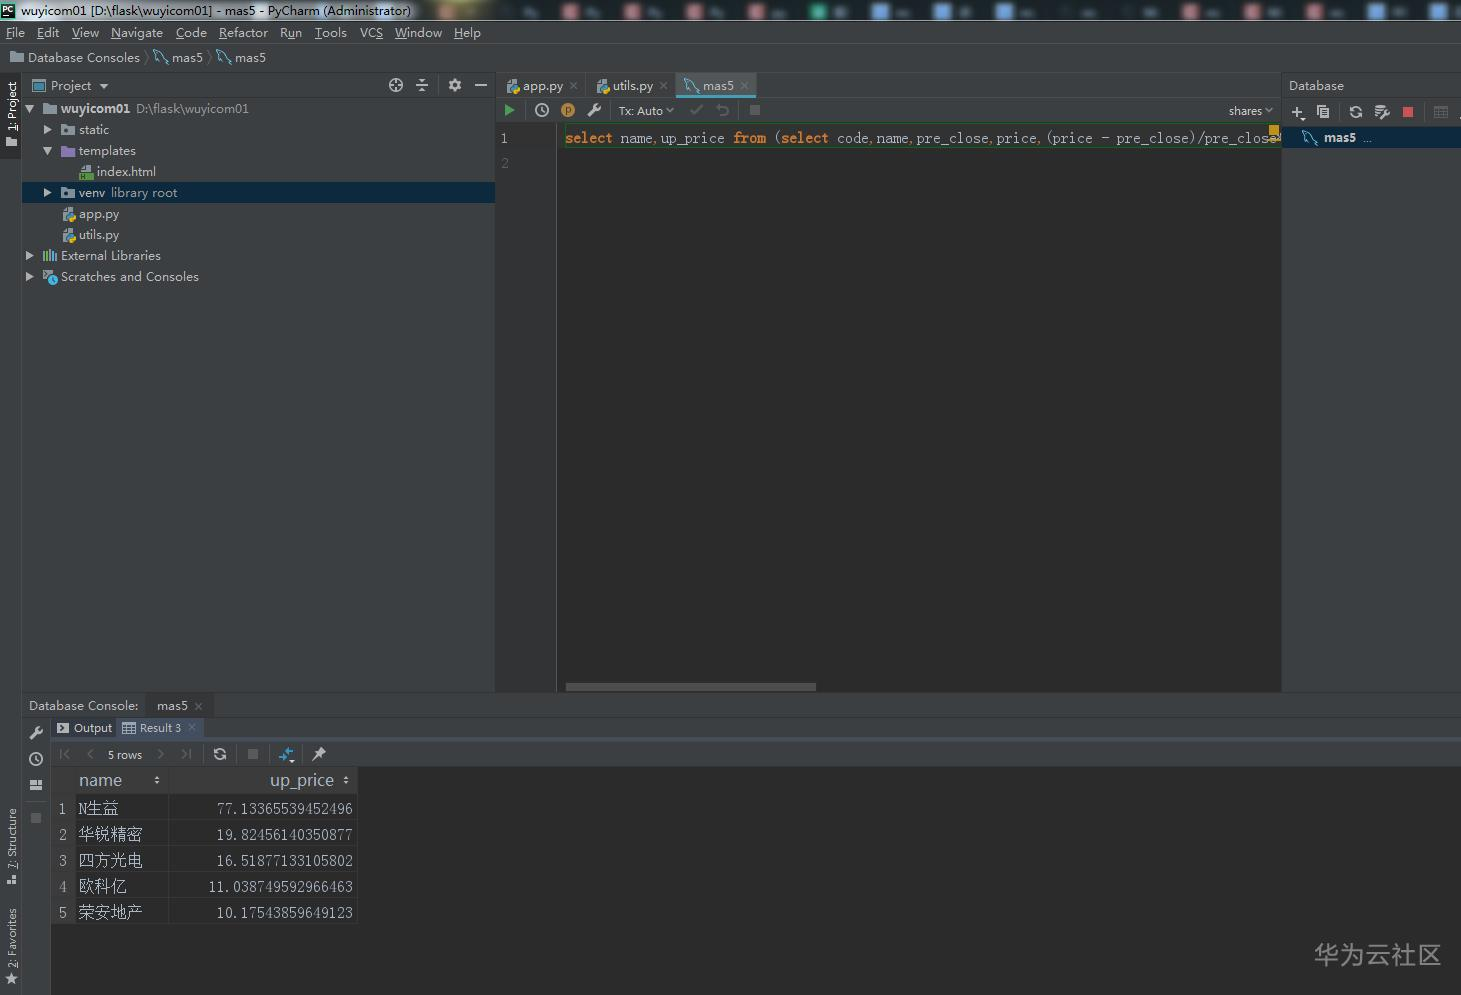This screenshot has height=995, width=1461.
Task: Open console settings wrench in editor toolbar
Action: pos(594,111)
